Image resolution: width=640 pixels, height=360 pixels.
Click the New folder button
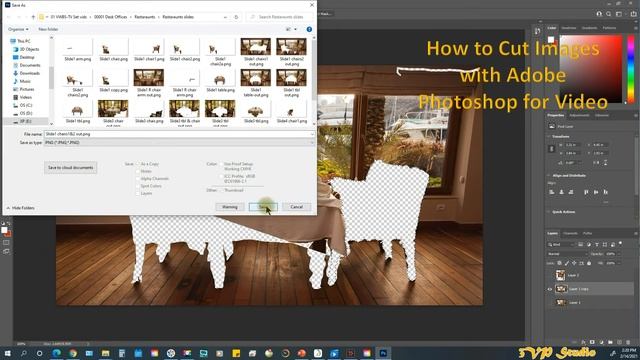[48, 29]
